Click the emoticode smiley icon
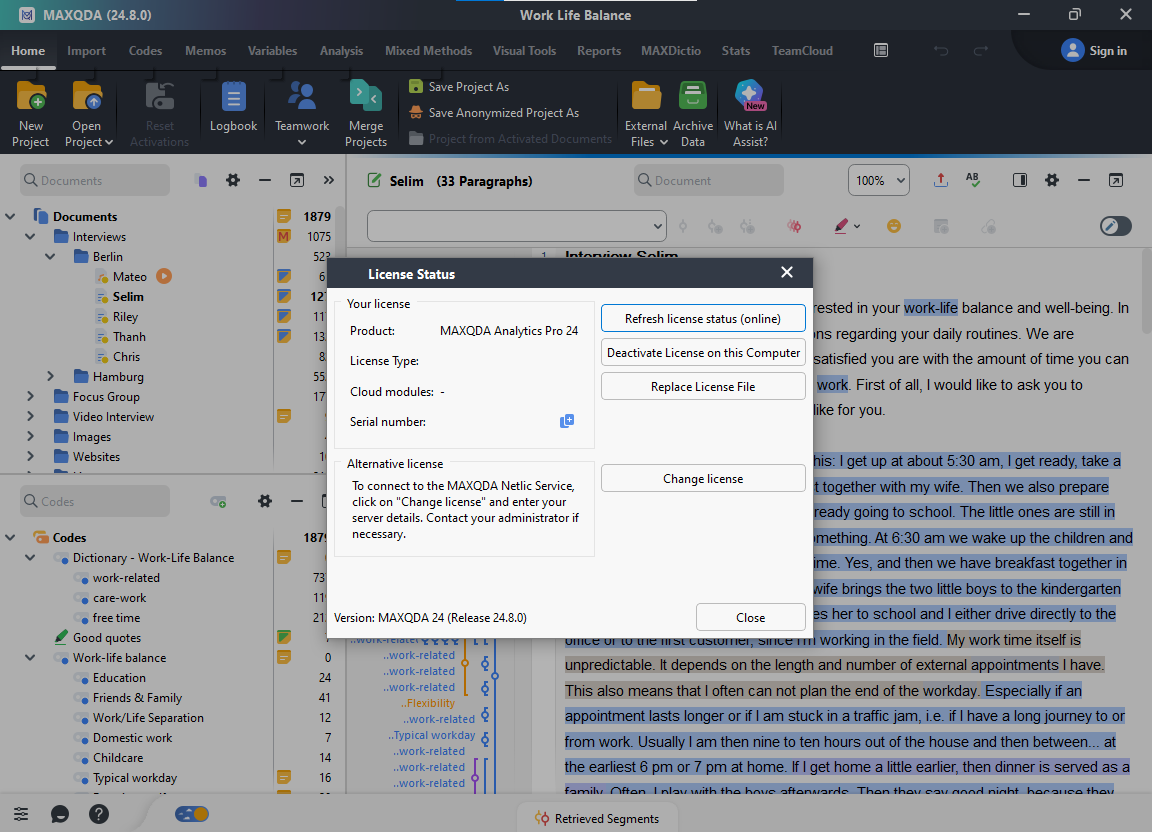Image resolution: width=1152 pixels, height=832 pixels. 893,226
